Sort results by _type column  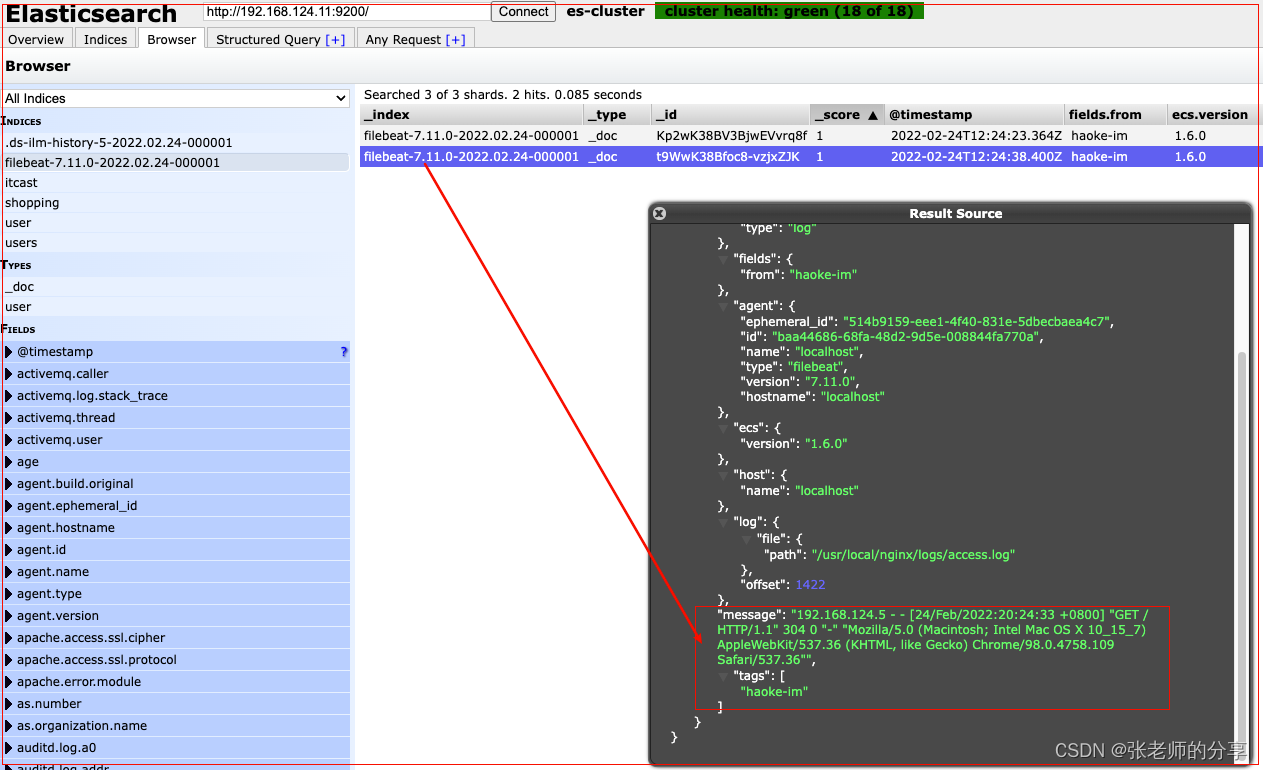tap(617, 114)
